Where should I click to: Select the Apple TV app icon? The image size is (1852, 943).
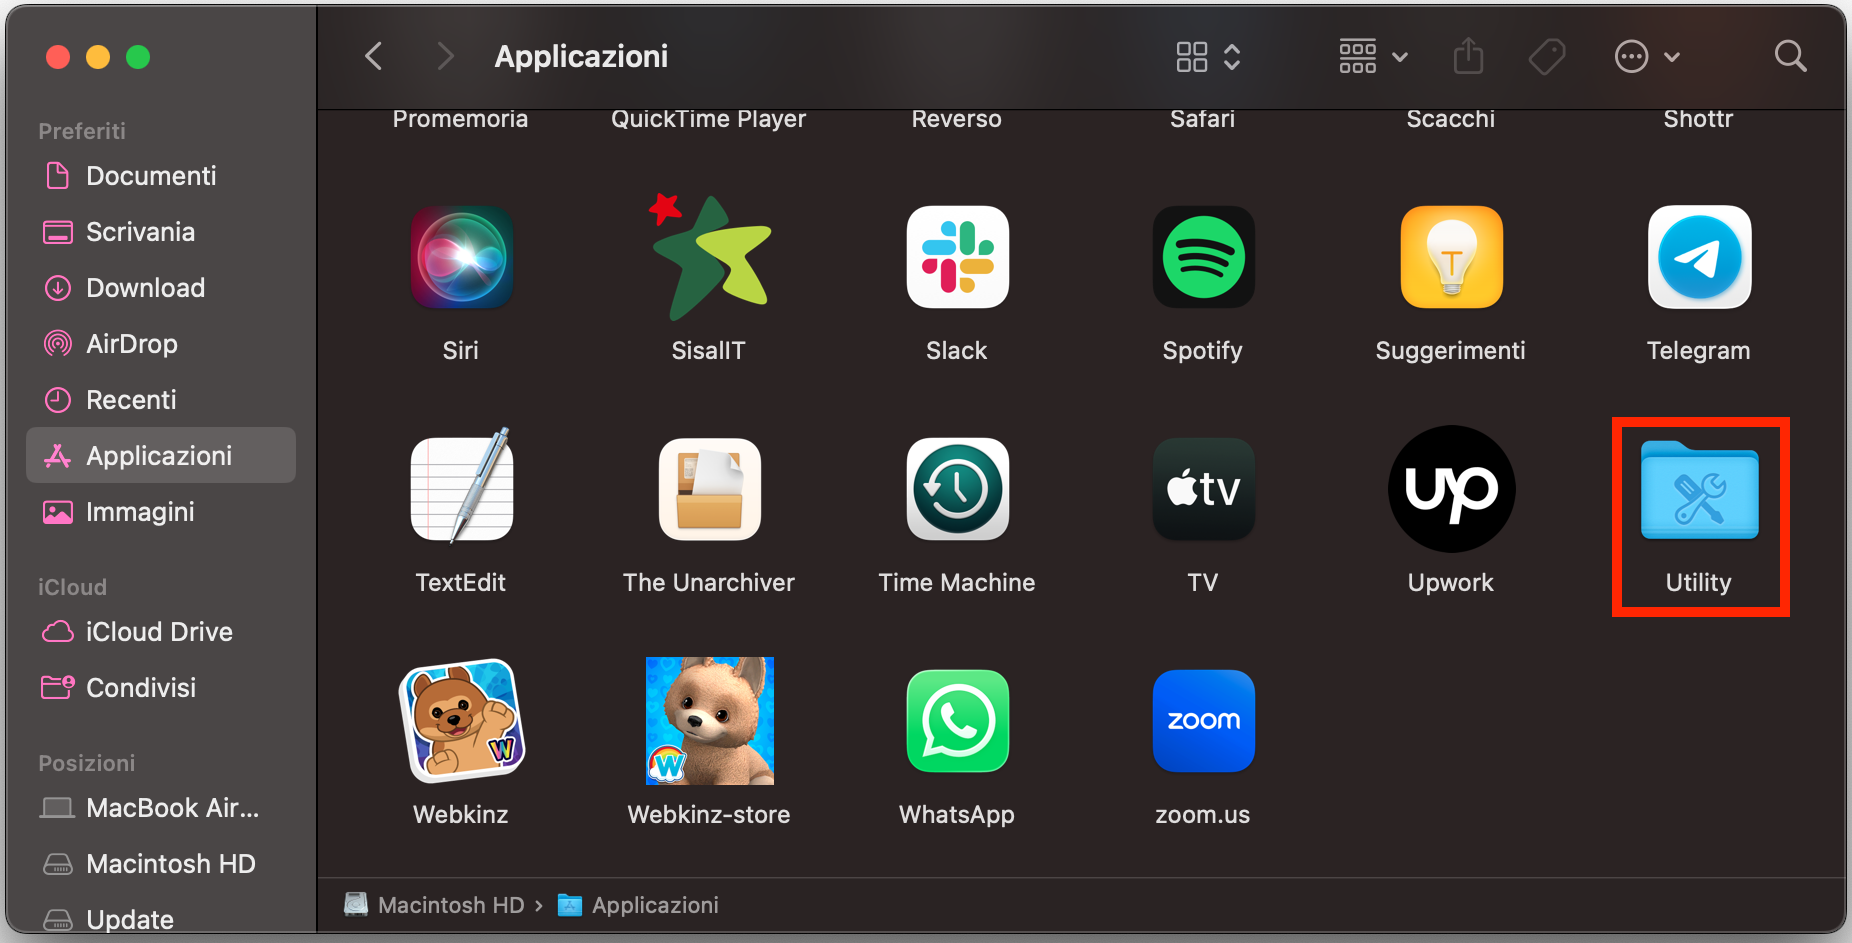point(1203,489)
